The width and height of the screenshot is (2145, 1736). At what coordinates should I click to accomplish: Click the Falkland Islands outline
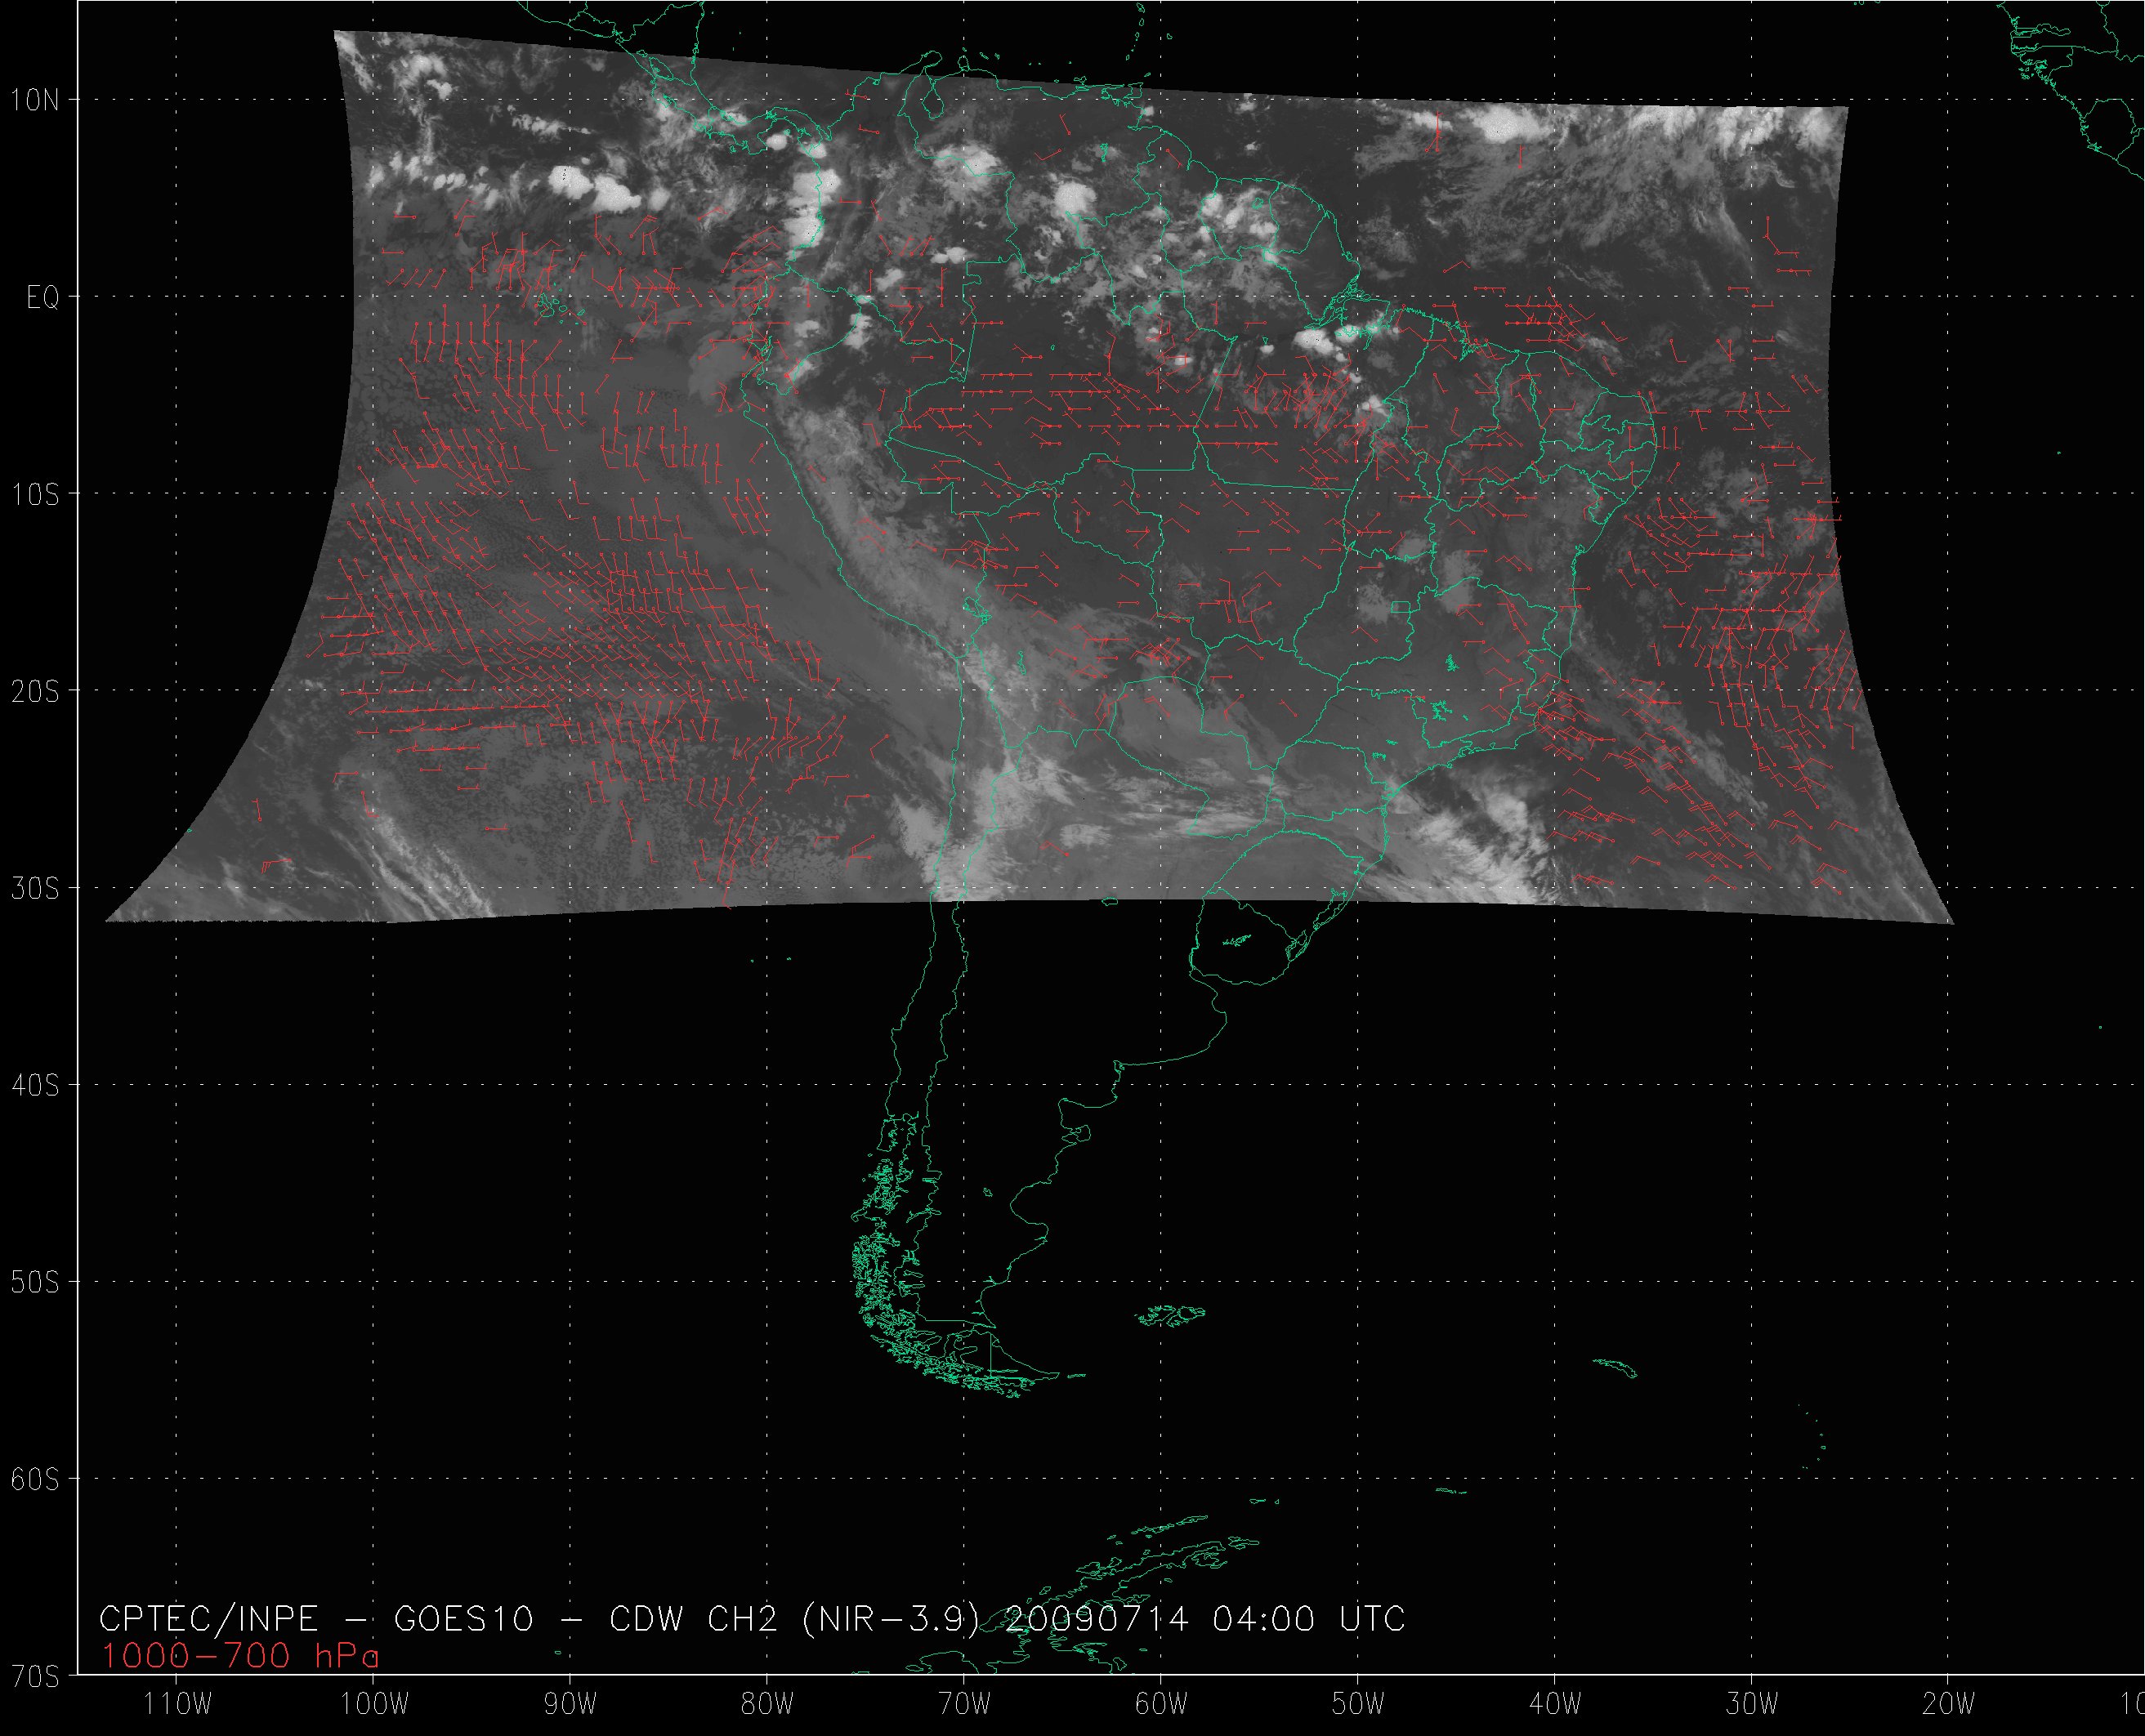(1172, 1315)
